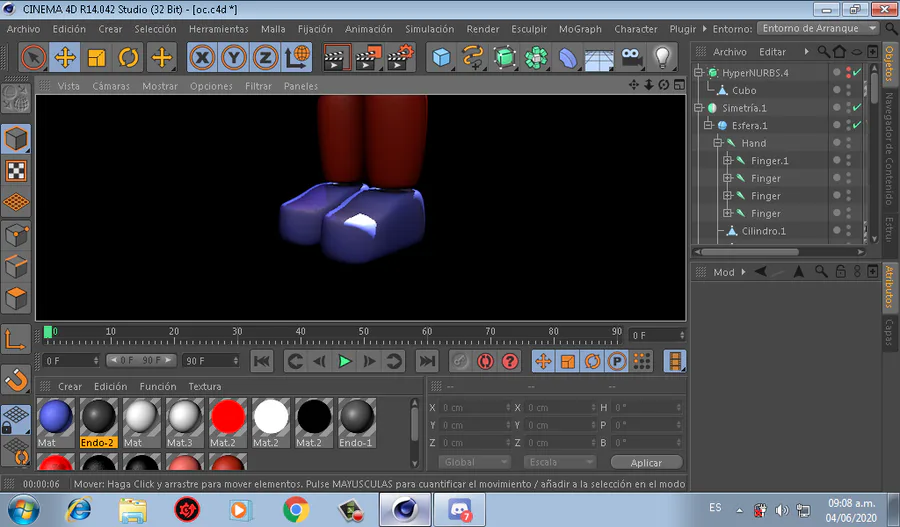Go to start of animation

(262, 361)
